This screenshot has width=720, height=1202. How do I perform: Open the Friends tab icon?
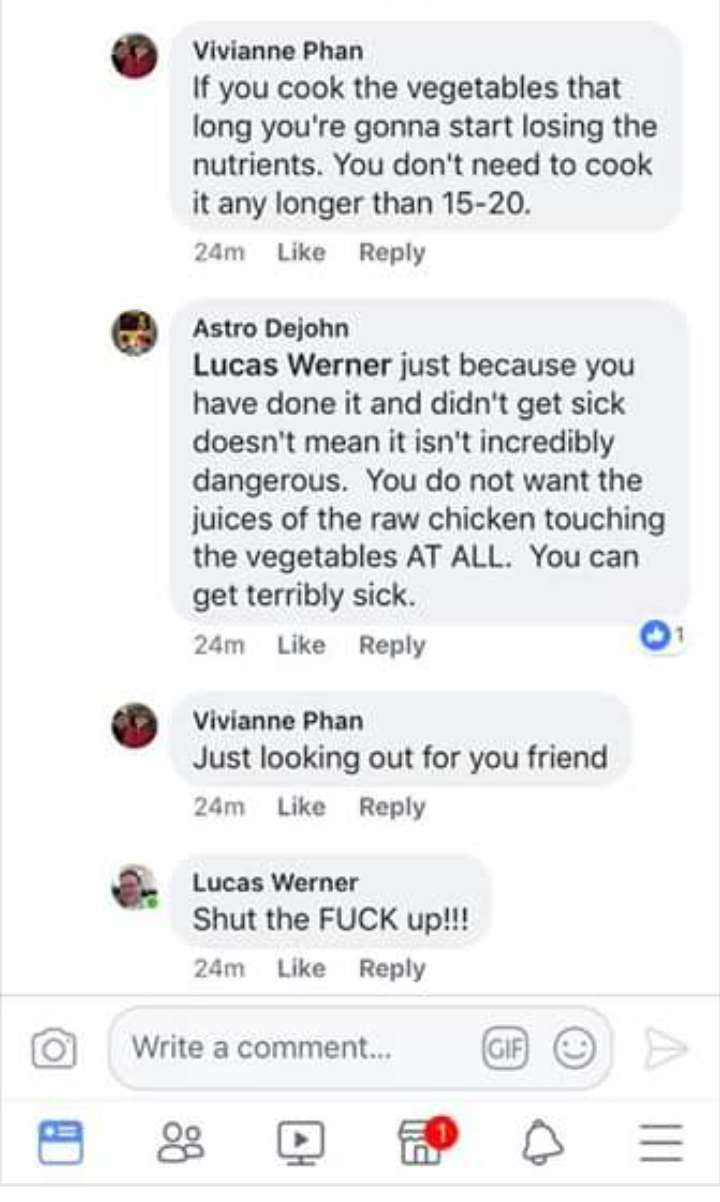coord(181,1142)
